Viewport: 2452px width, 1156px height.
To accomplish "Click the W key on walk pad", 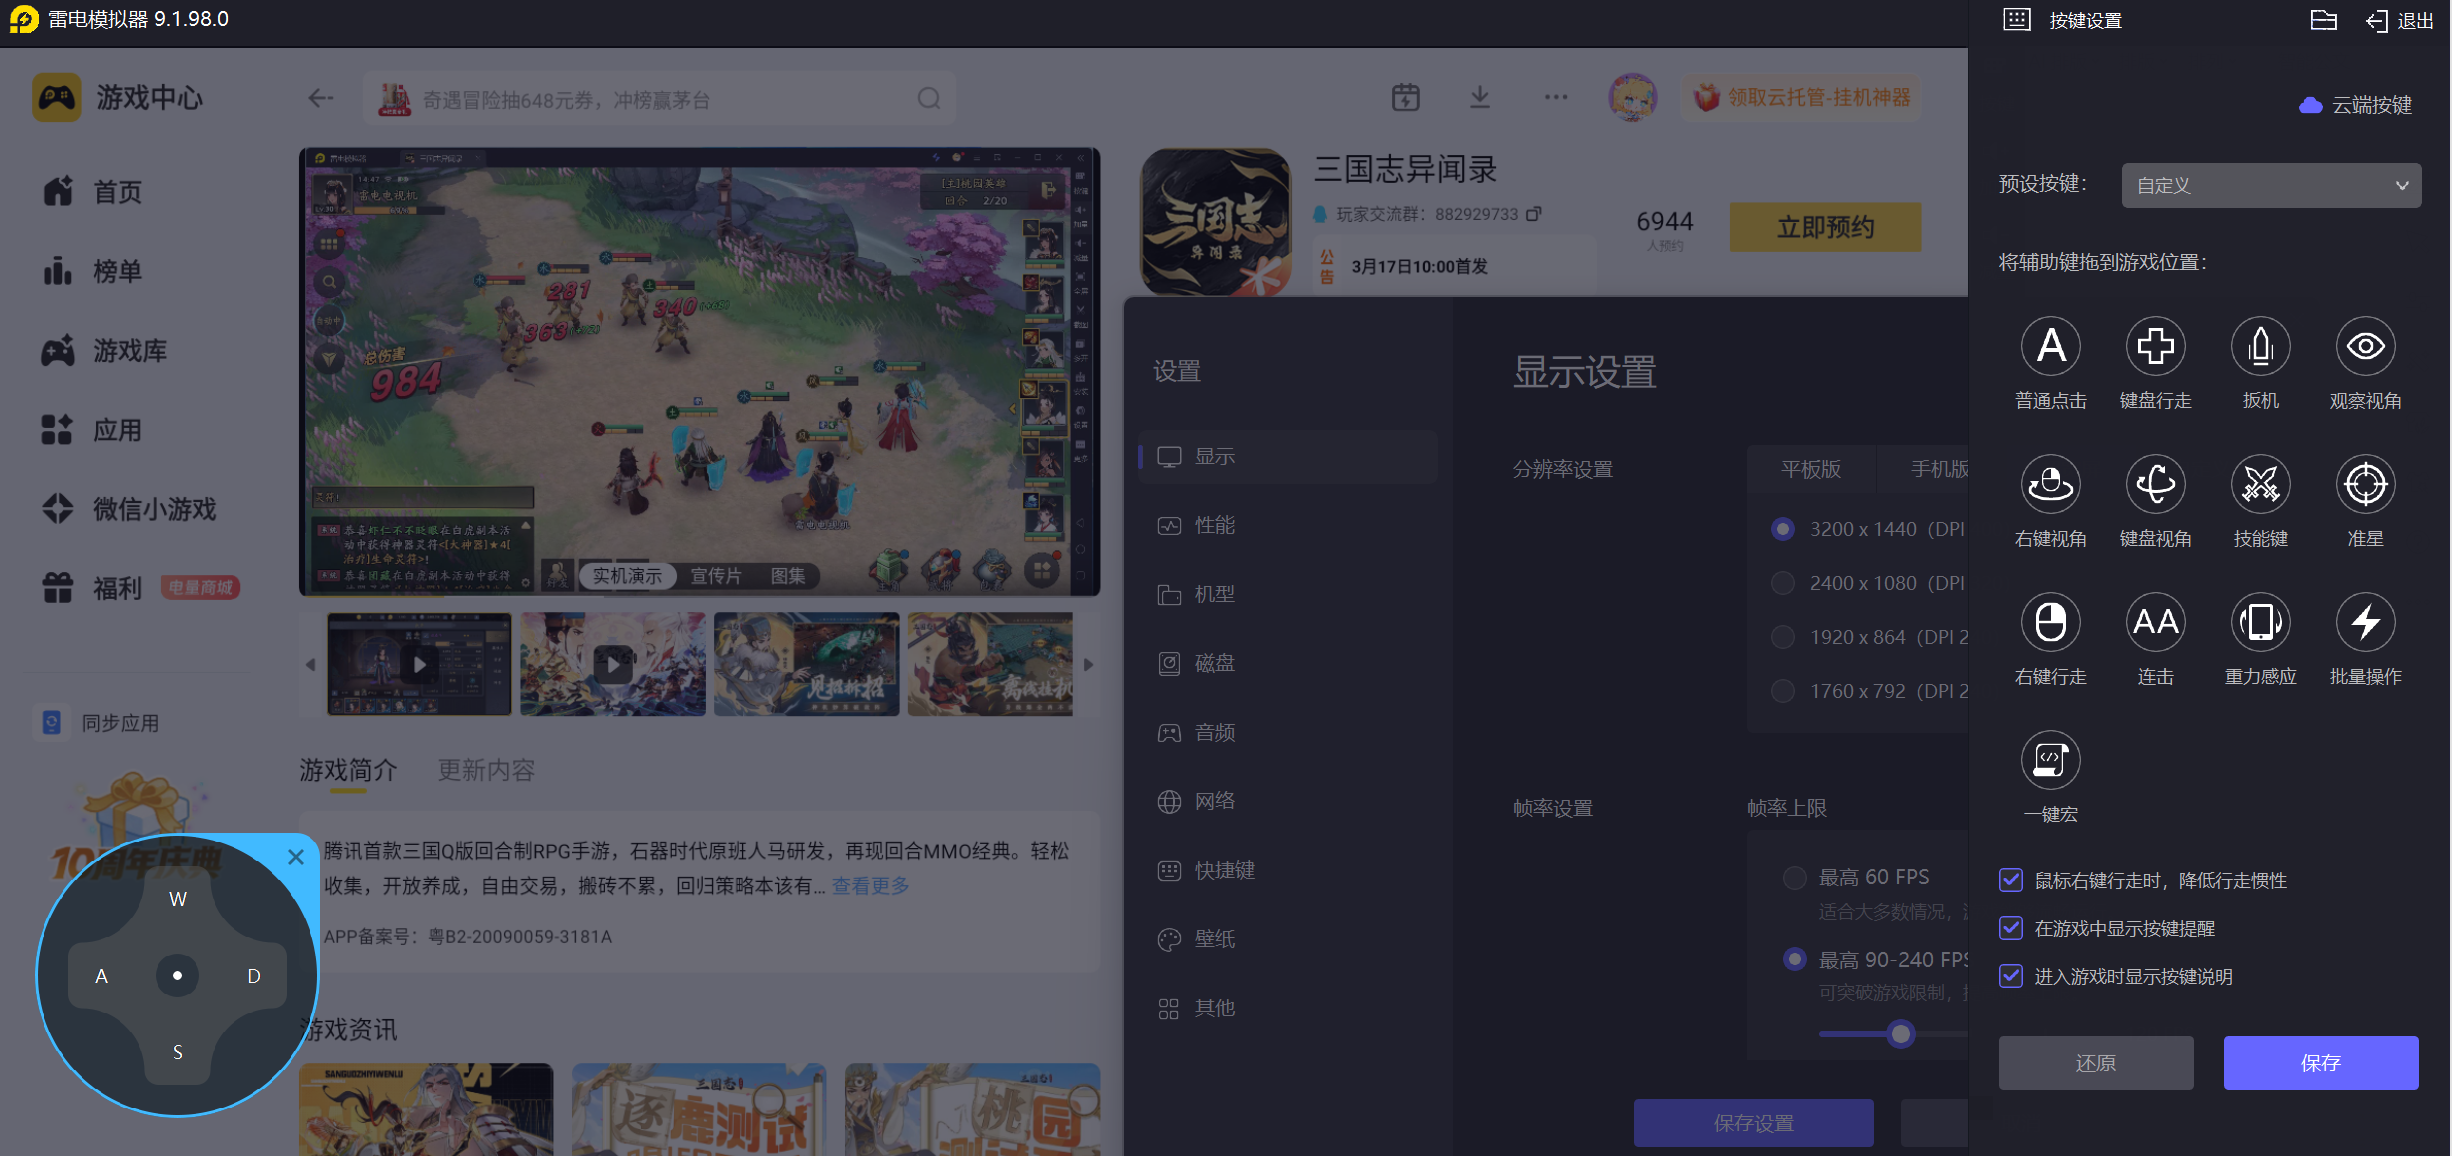I will click(x=178, y=899).
